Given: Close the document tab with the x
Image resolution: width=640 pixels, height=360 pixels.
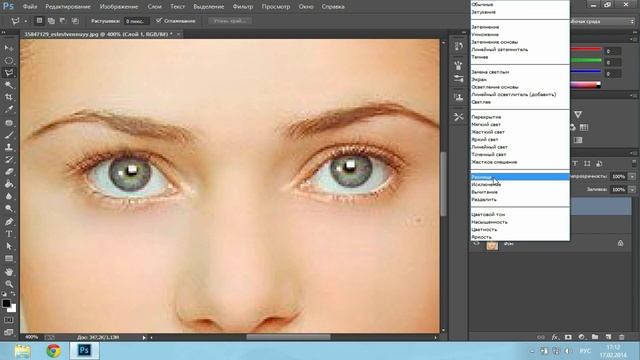Looking at the screenshot, I should point(178,34).
